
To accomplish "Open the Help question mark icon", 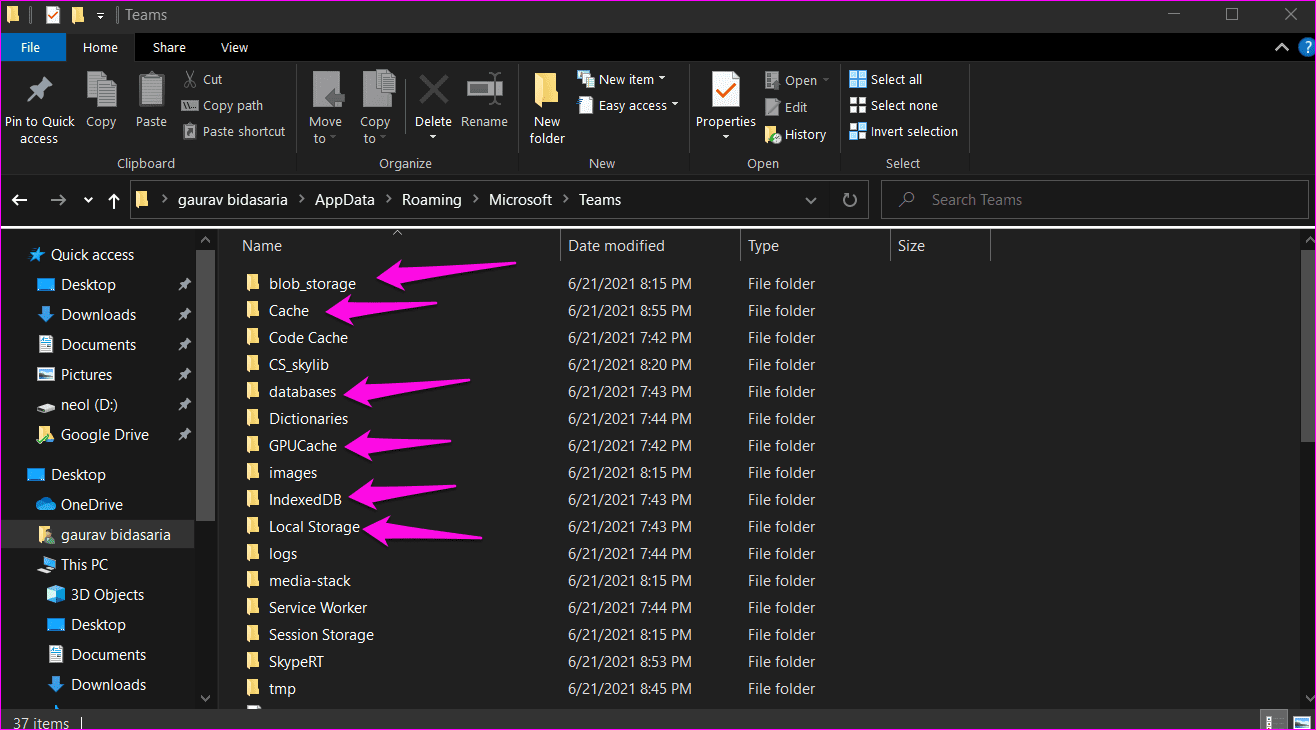I will (1306, 47).
